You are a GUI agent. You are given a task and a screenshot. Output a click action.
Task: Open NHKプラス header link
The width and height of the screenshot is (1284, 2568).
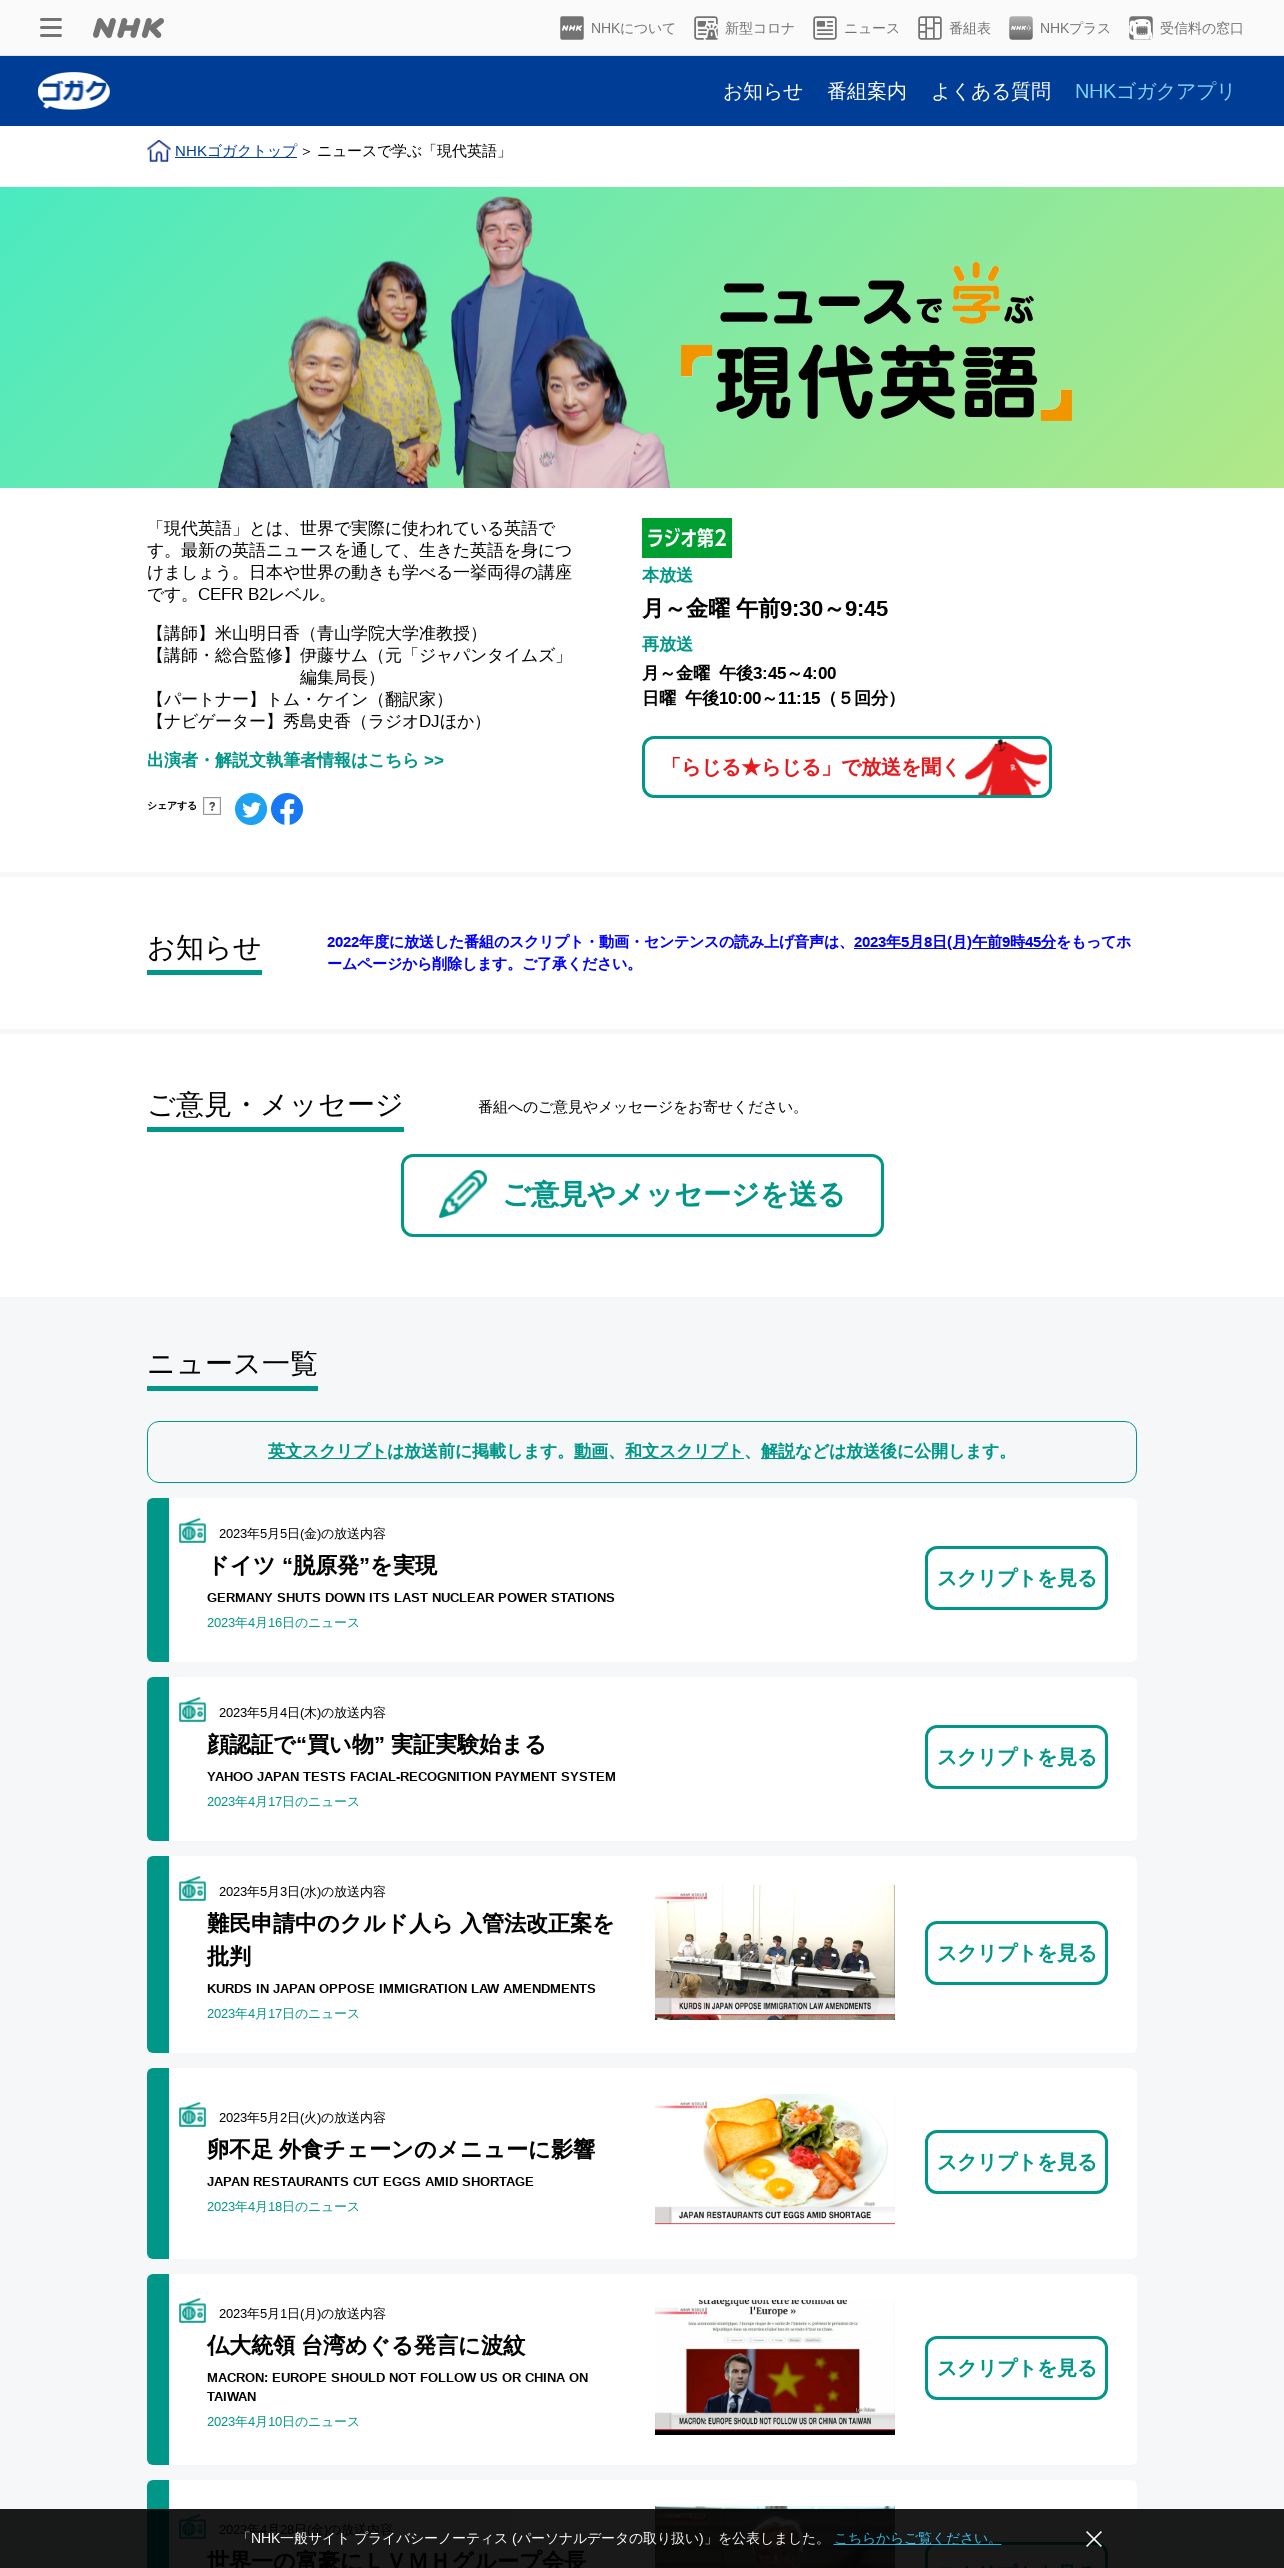pyautogui.click(x=1059, y=28)
